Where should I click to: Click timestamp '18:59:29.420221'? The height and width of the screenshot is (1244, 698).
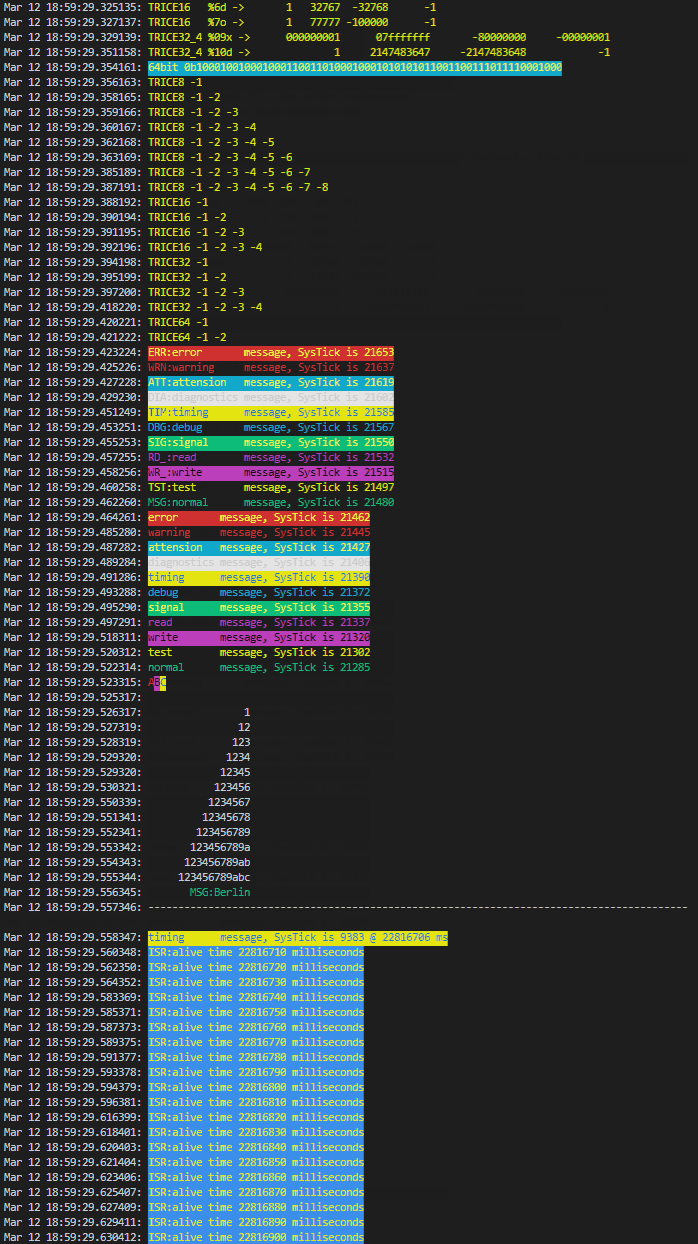pos(93,322)
